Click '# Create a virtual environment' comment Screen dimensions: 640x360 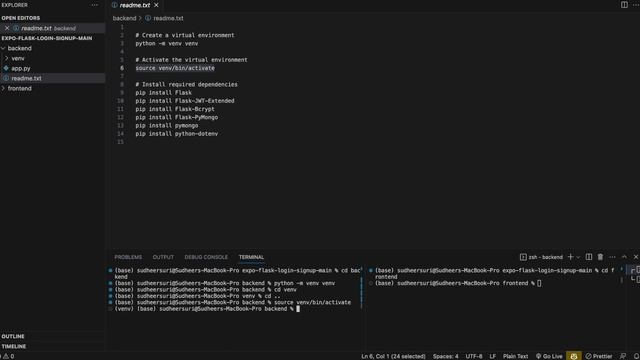[x=185, y=36]
